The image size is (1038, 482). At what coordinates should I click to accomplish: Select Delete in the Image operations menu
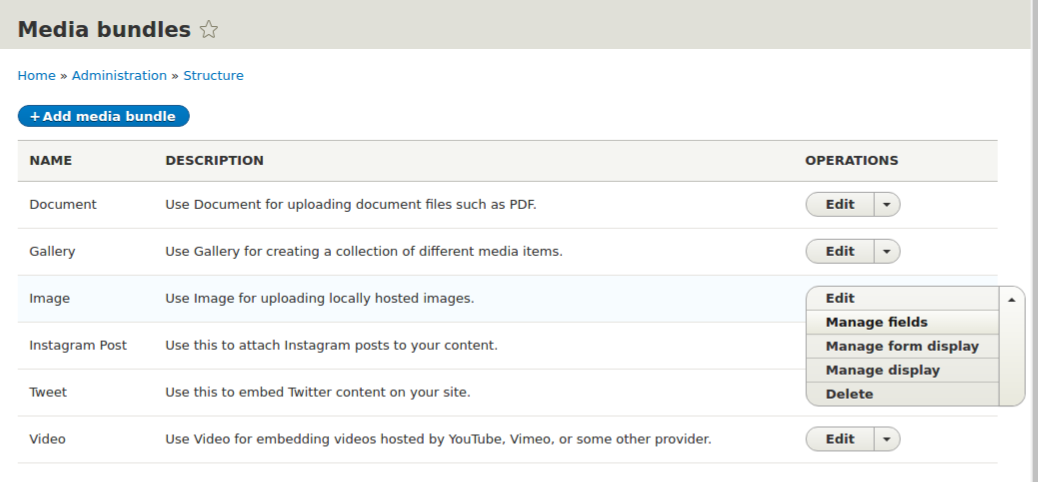849,394
